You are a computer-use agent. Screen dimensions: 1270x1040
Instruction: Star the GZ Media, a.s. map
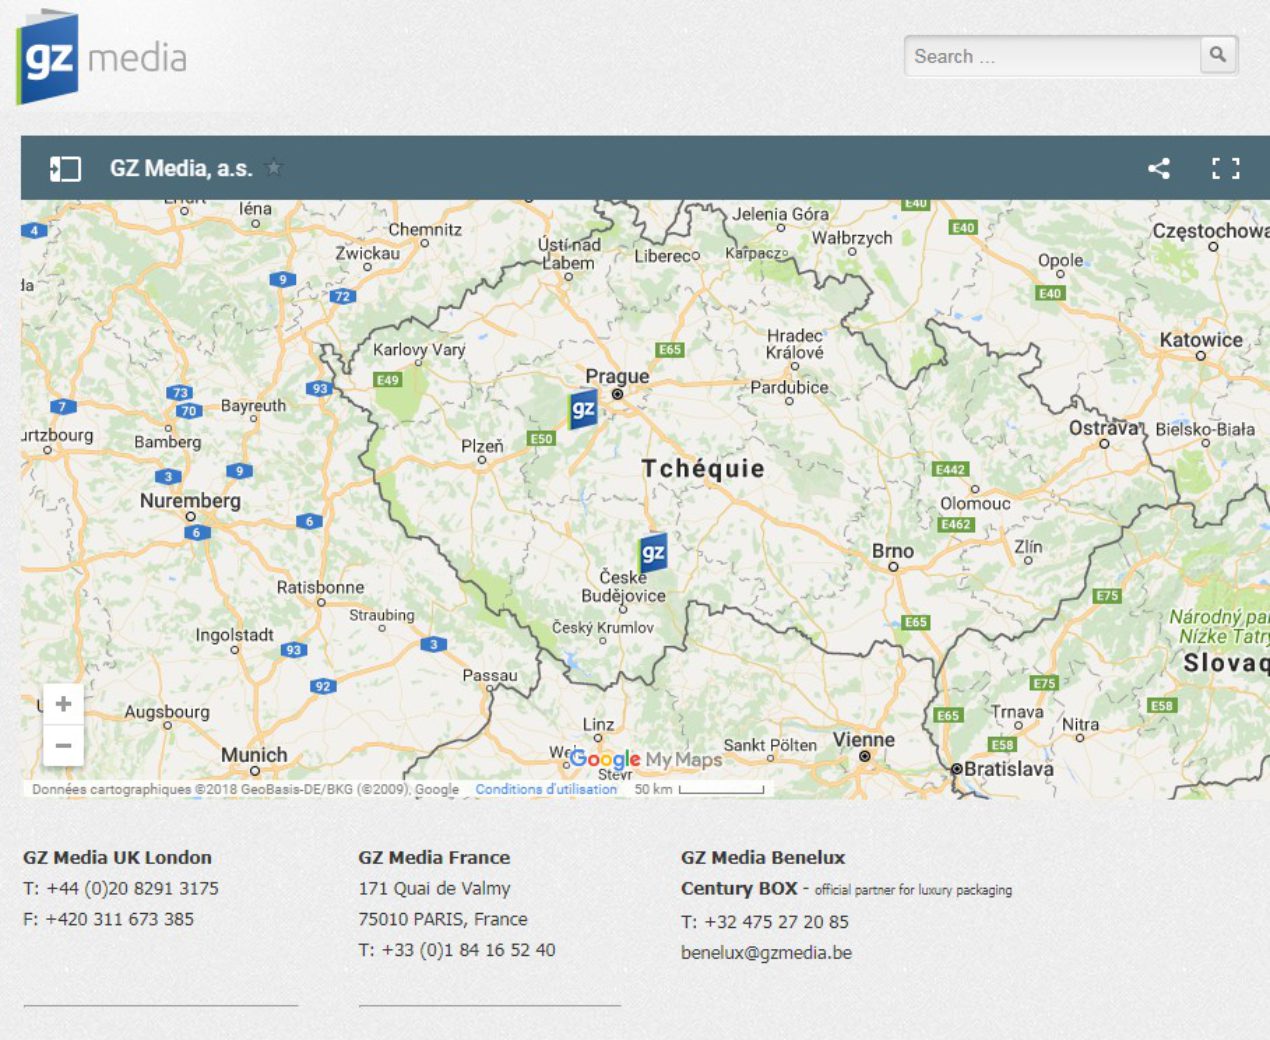pos(274,168)
